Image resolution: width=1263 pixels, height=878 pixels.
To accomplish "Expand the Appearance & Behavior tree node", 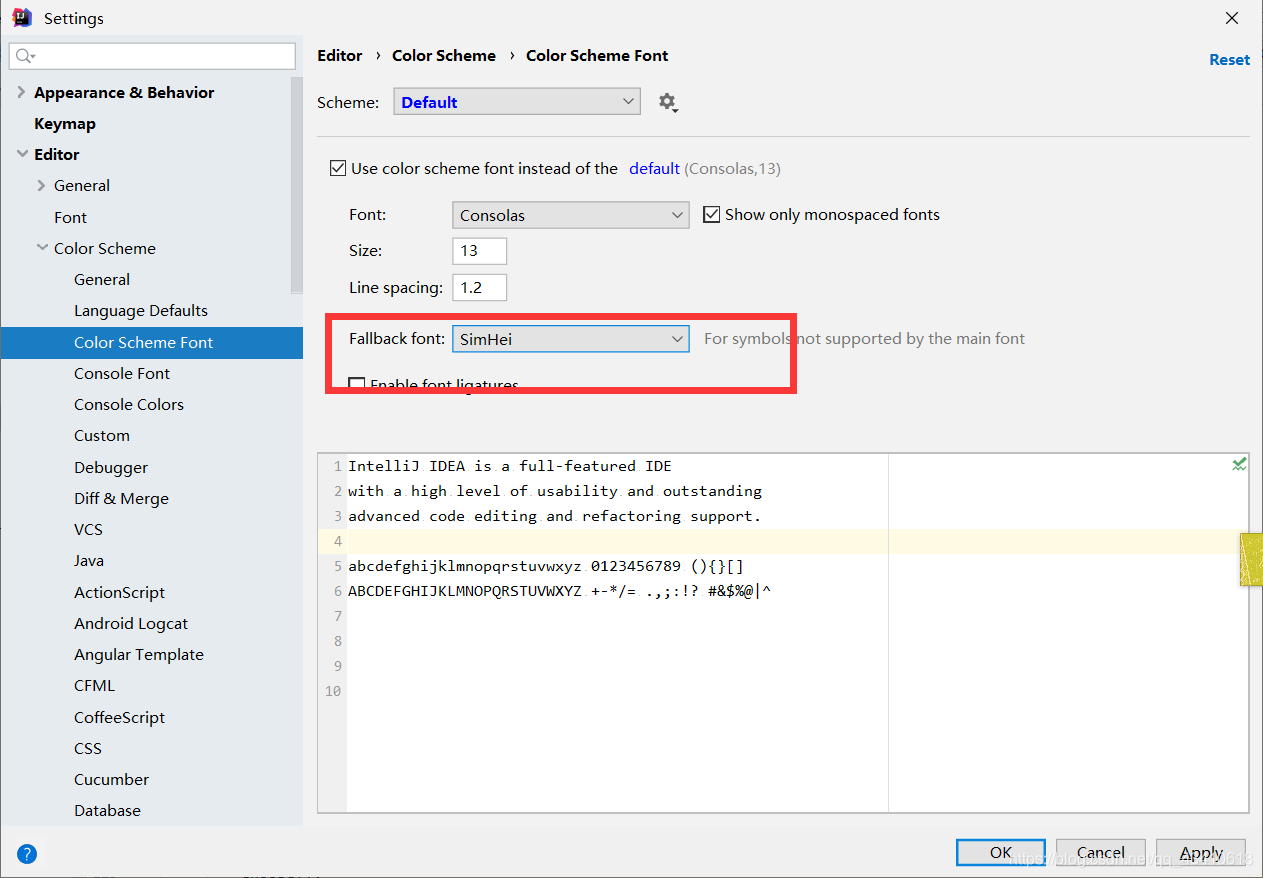I will click(x=21, y=92).
